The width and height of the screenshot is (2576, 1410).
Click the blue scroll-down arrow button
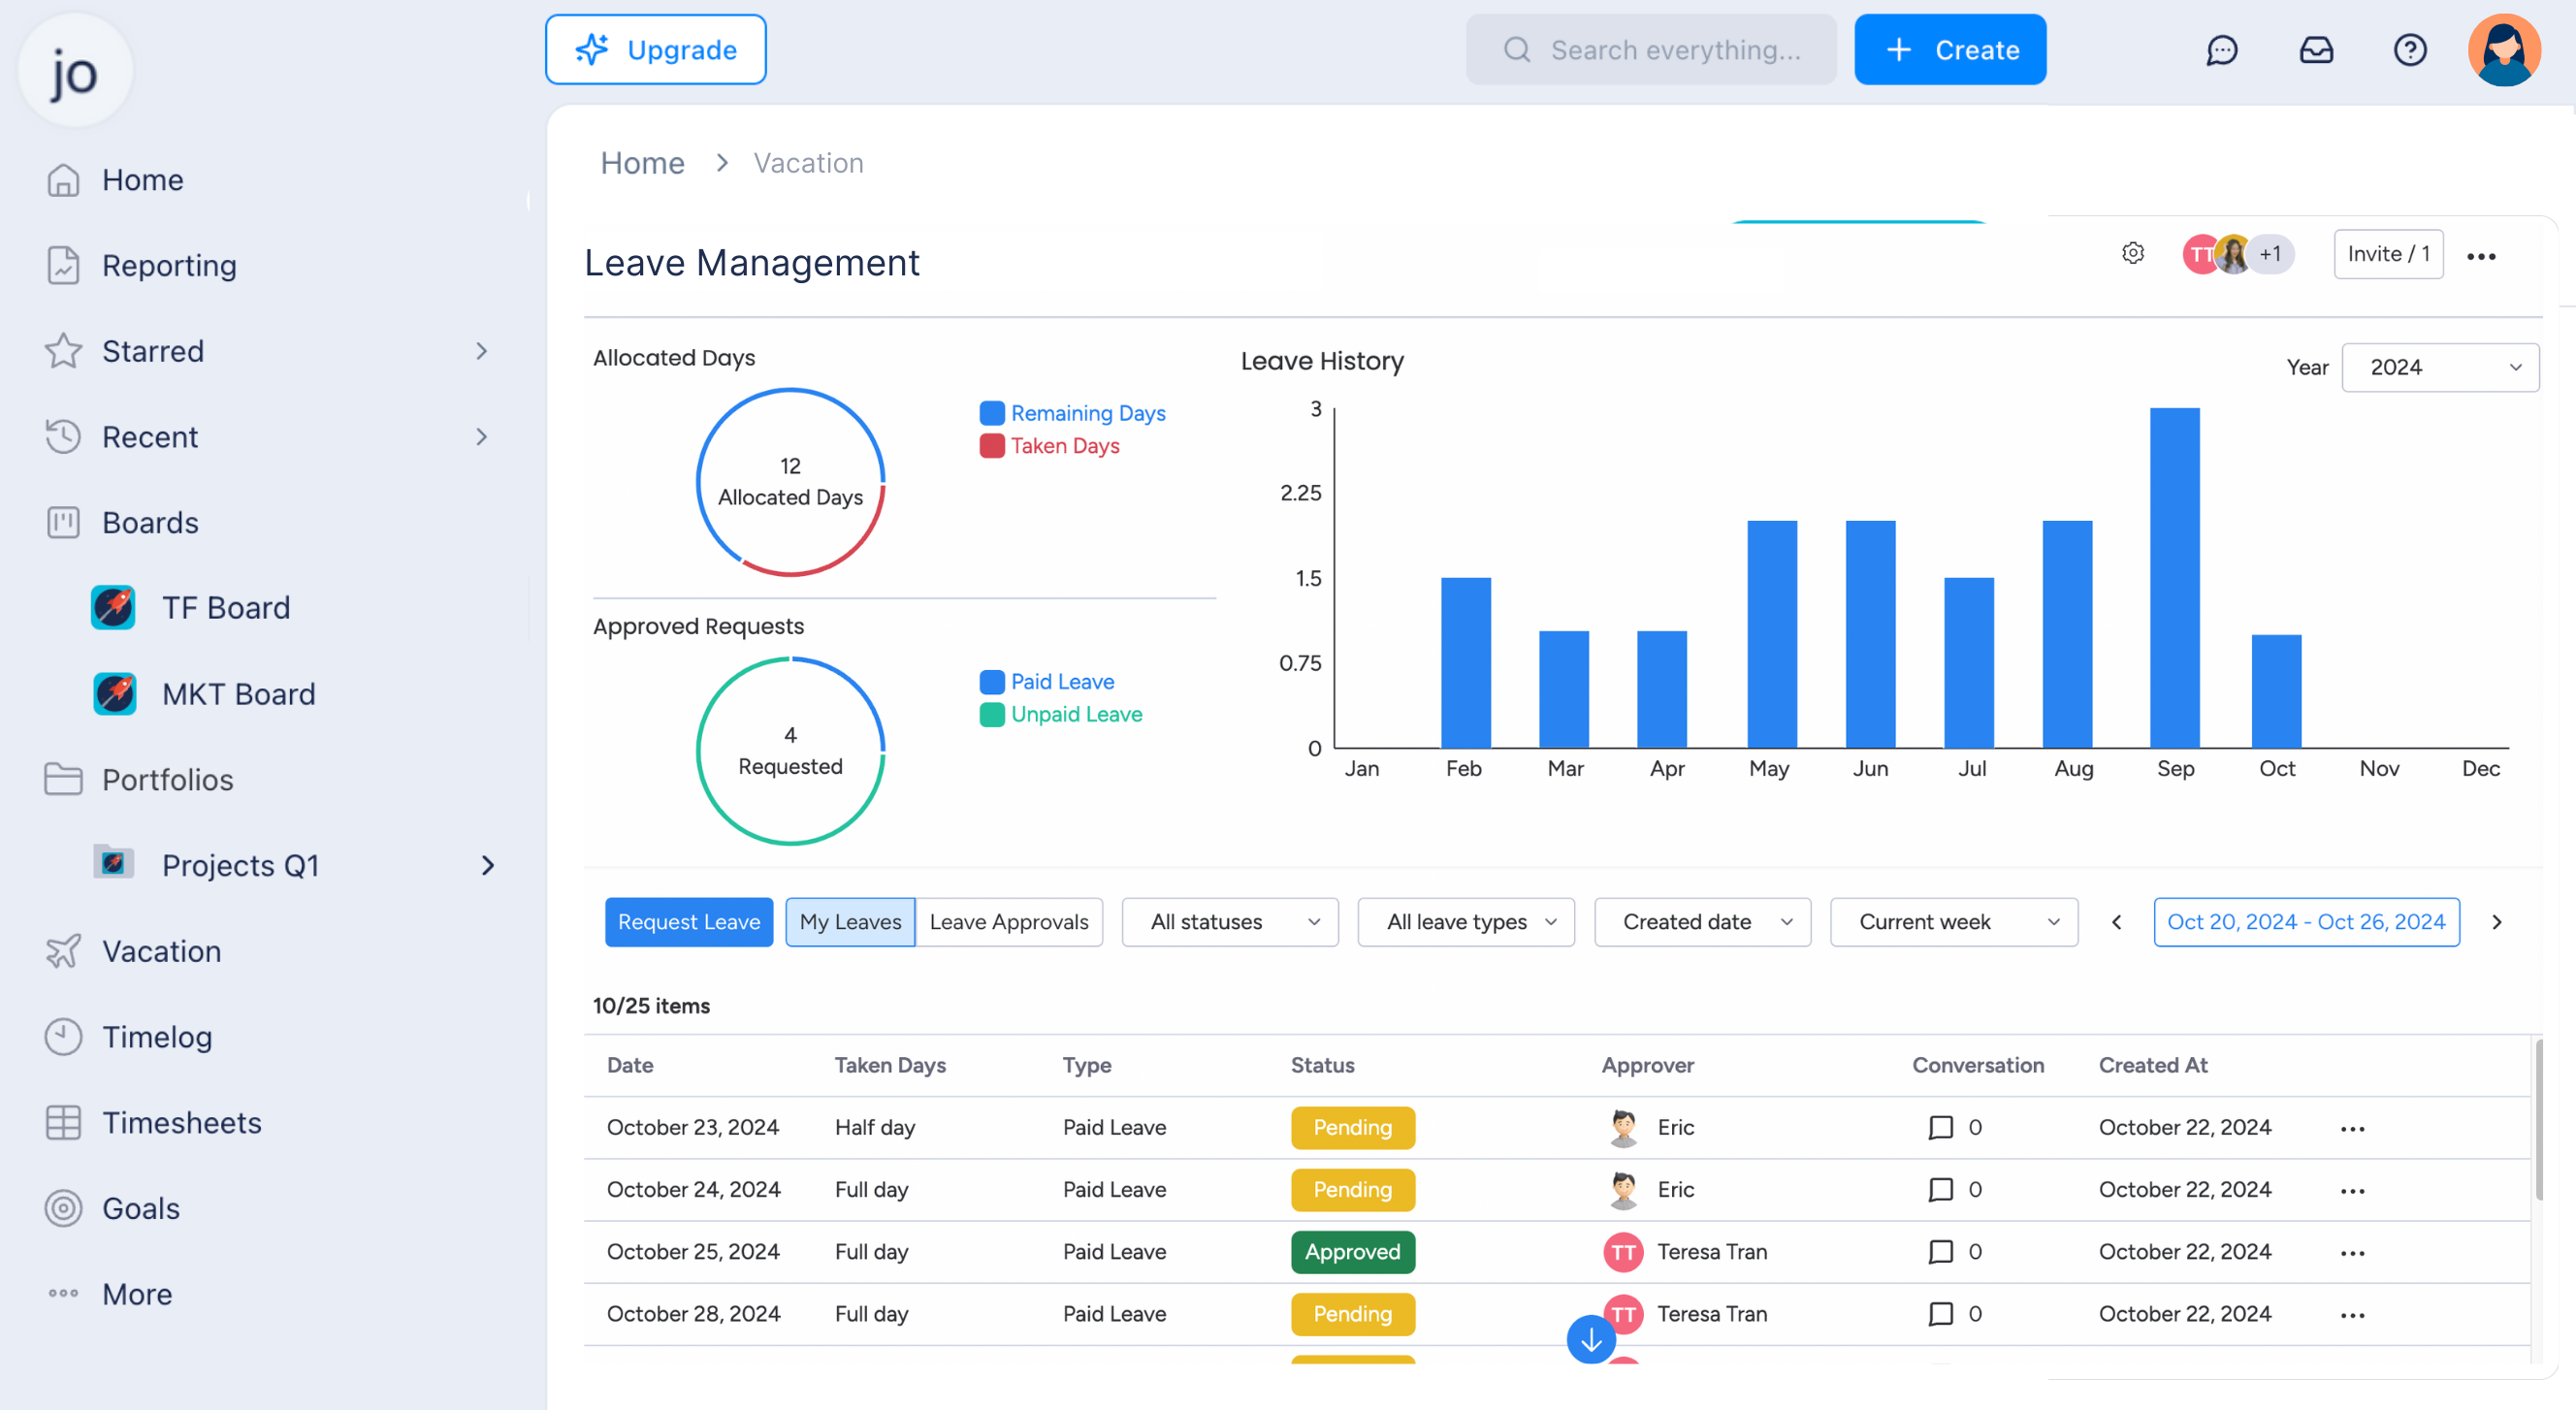pos(1590,1340)
